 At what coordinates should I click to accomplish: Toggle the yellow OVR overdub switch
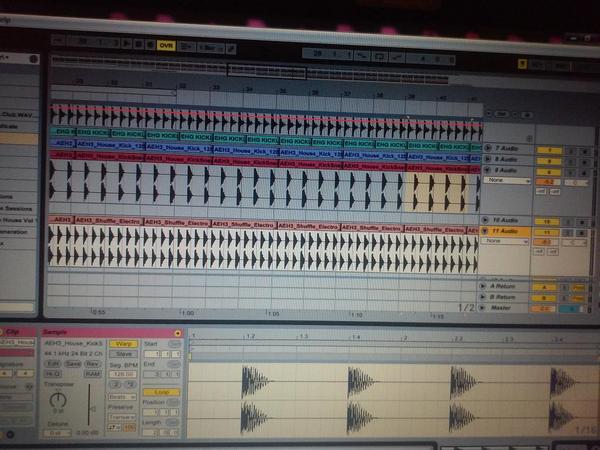[x=166, y=46]
